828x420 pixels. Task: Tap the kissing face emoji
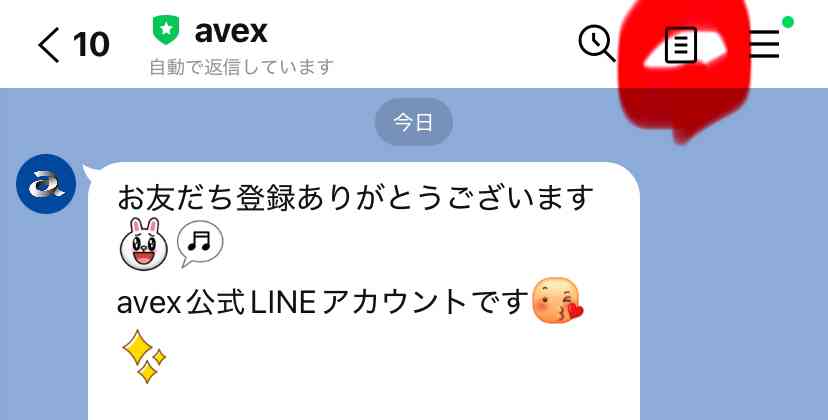point(557,301)
